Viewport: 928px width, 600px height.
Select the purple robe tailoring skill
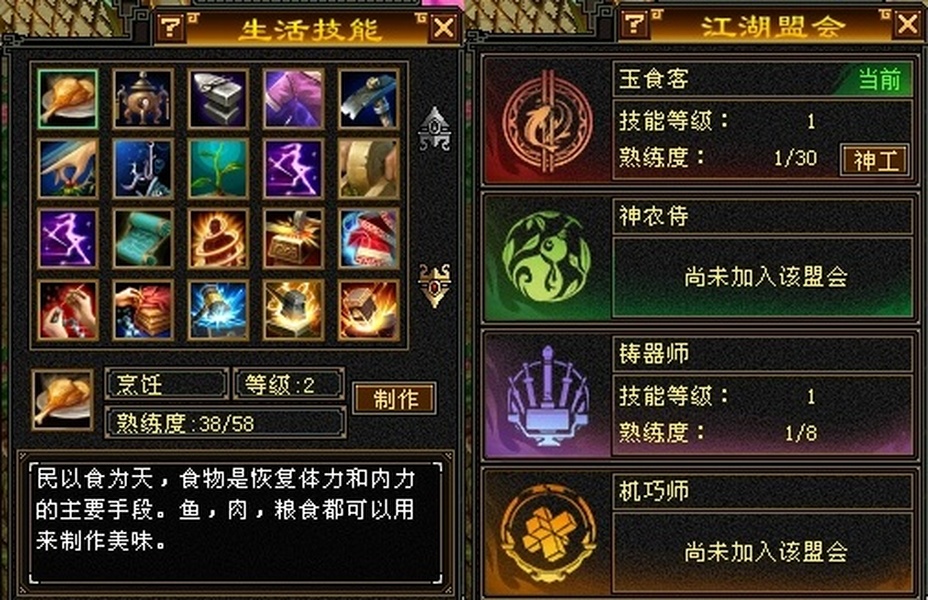pos(293,99)
